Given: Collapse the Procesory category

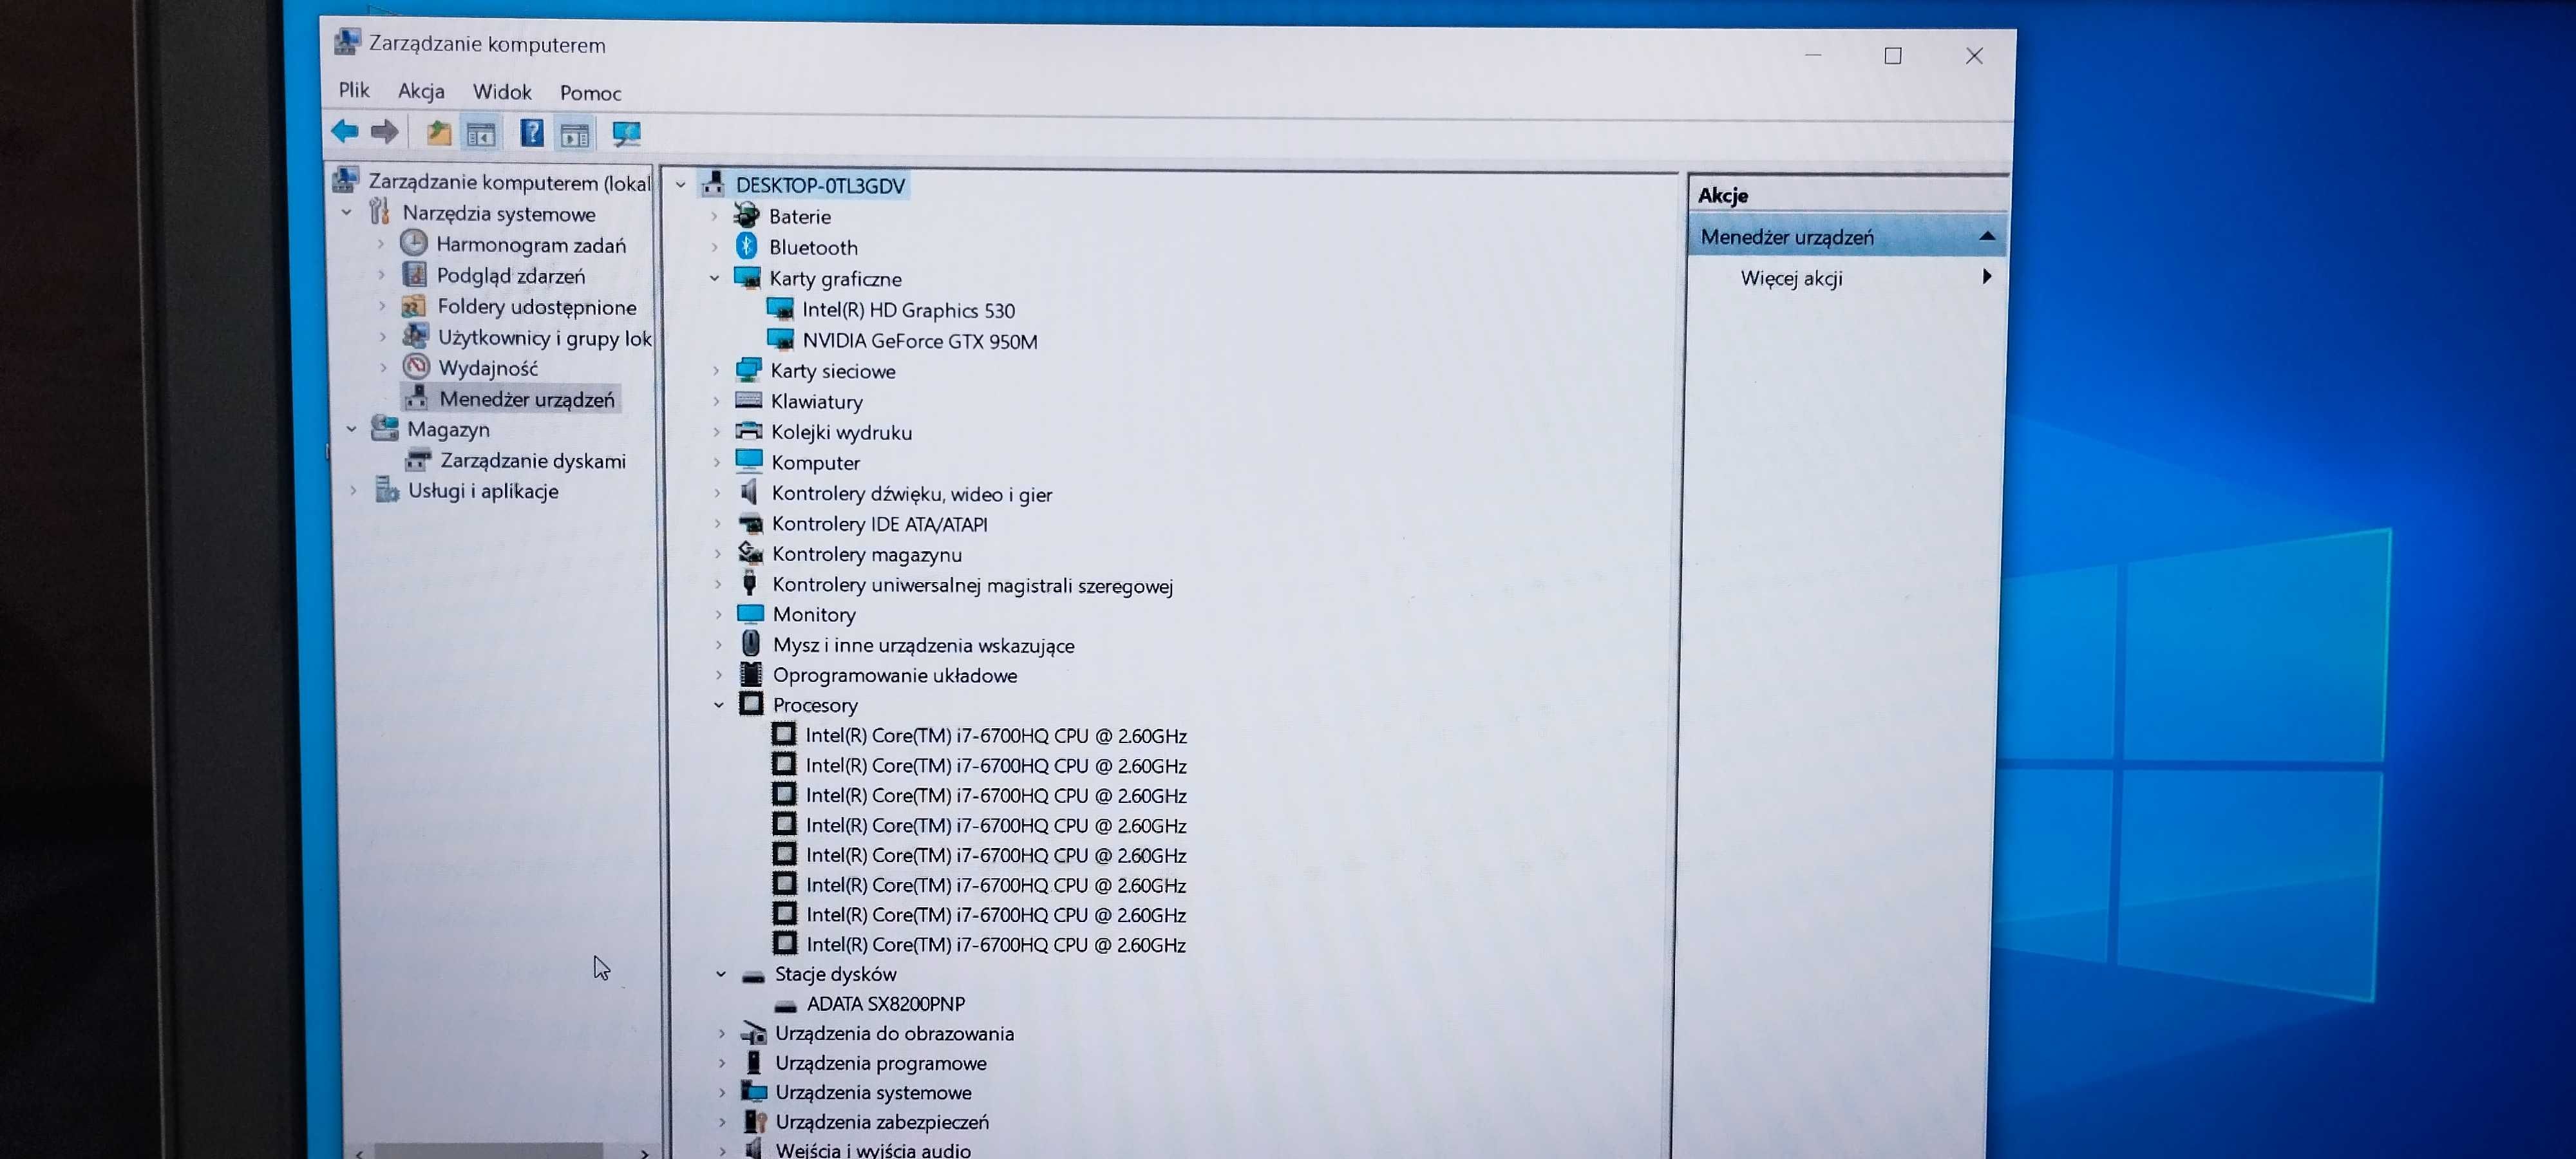Looking at the screenshot, I should (719, 705).
